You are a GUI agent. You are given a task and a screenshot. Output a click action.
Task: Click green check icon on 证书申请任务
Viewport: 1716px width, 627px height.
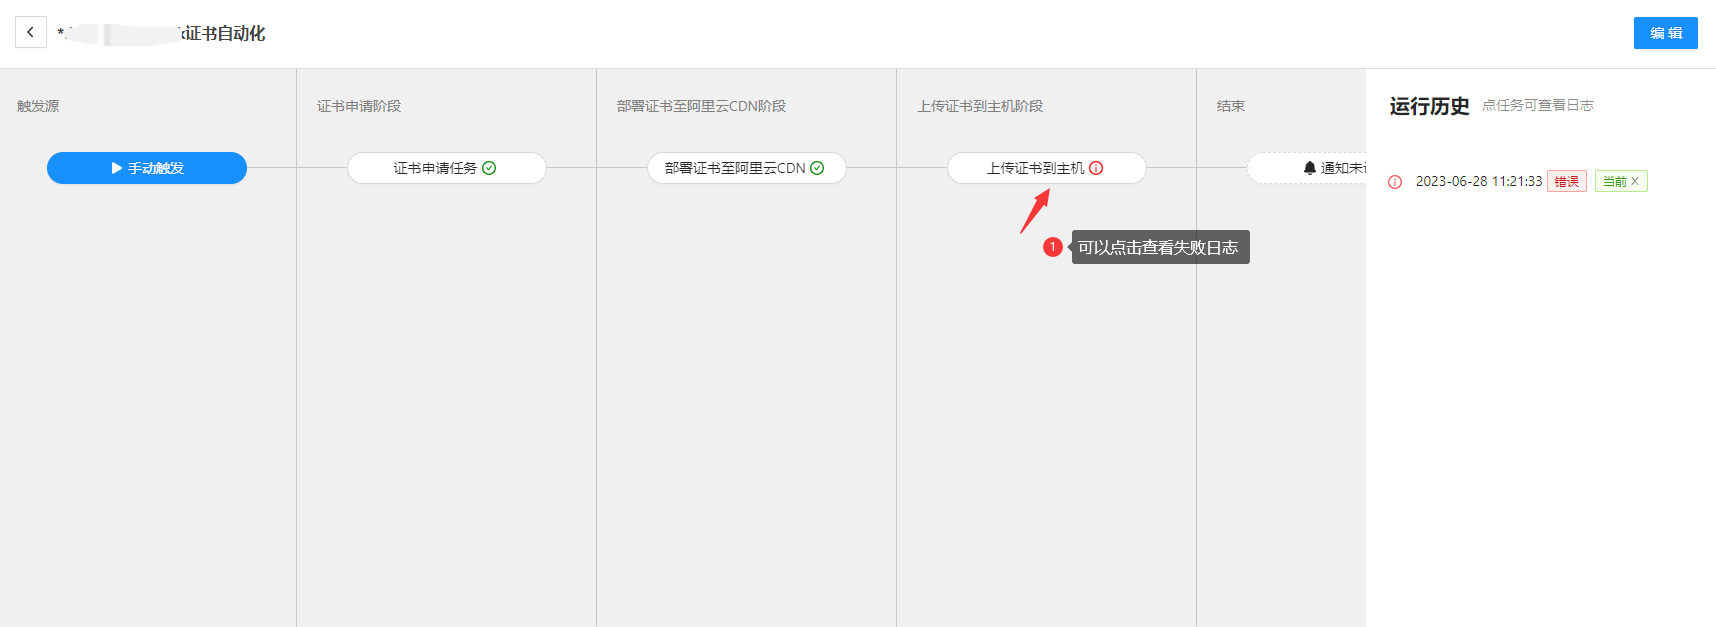[489, 168]
